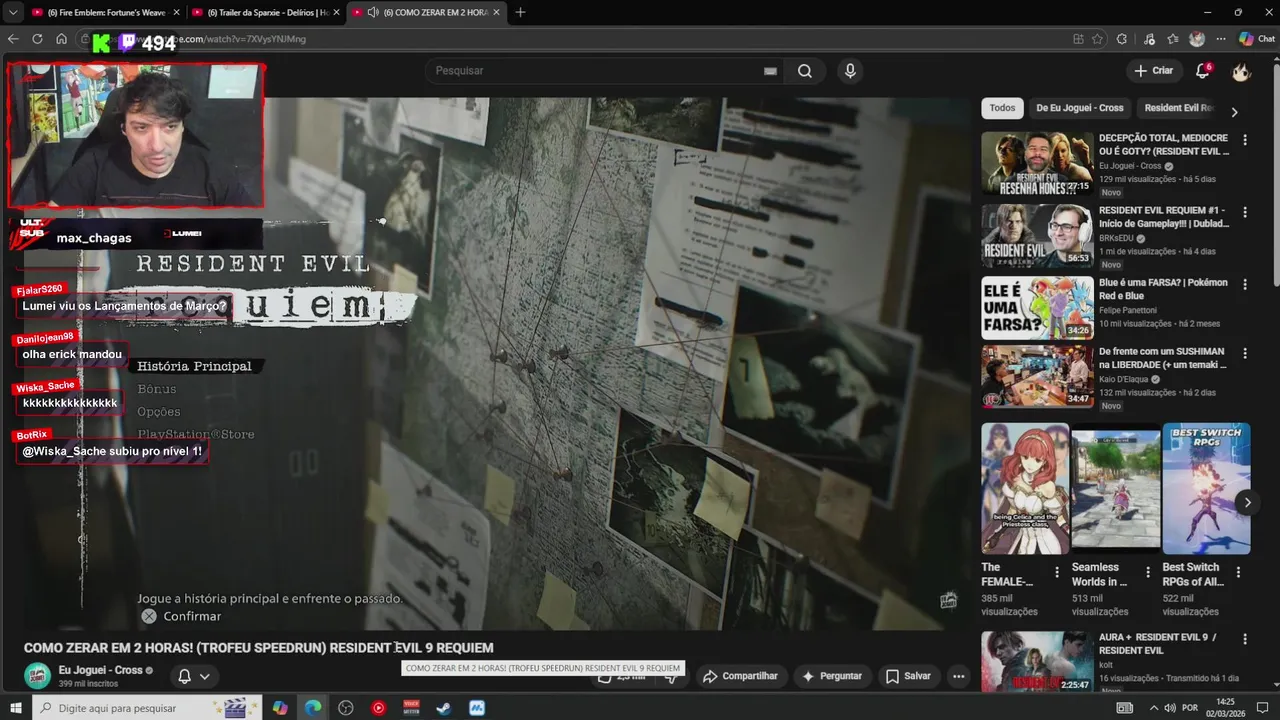Click the star to favorite this page
1280x720 pixels.
point(1097,39)
